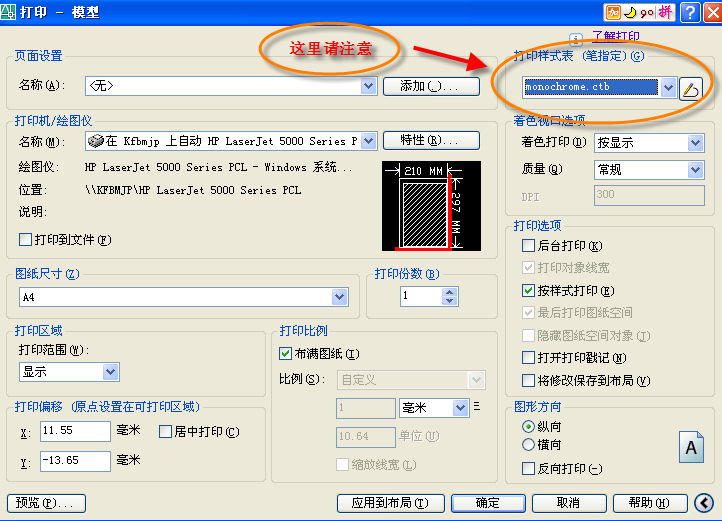Open the 了解打印 link
Viewport: 722px width, 521px height.
(x=616, y=36)
